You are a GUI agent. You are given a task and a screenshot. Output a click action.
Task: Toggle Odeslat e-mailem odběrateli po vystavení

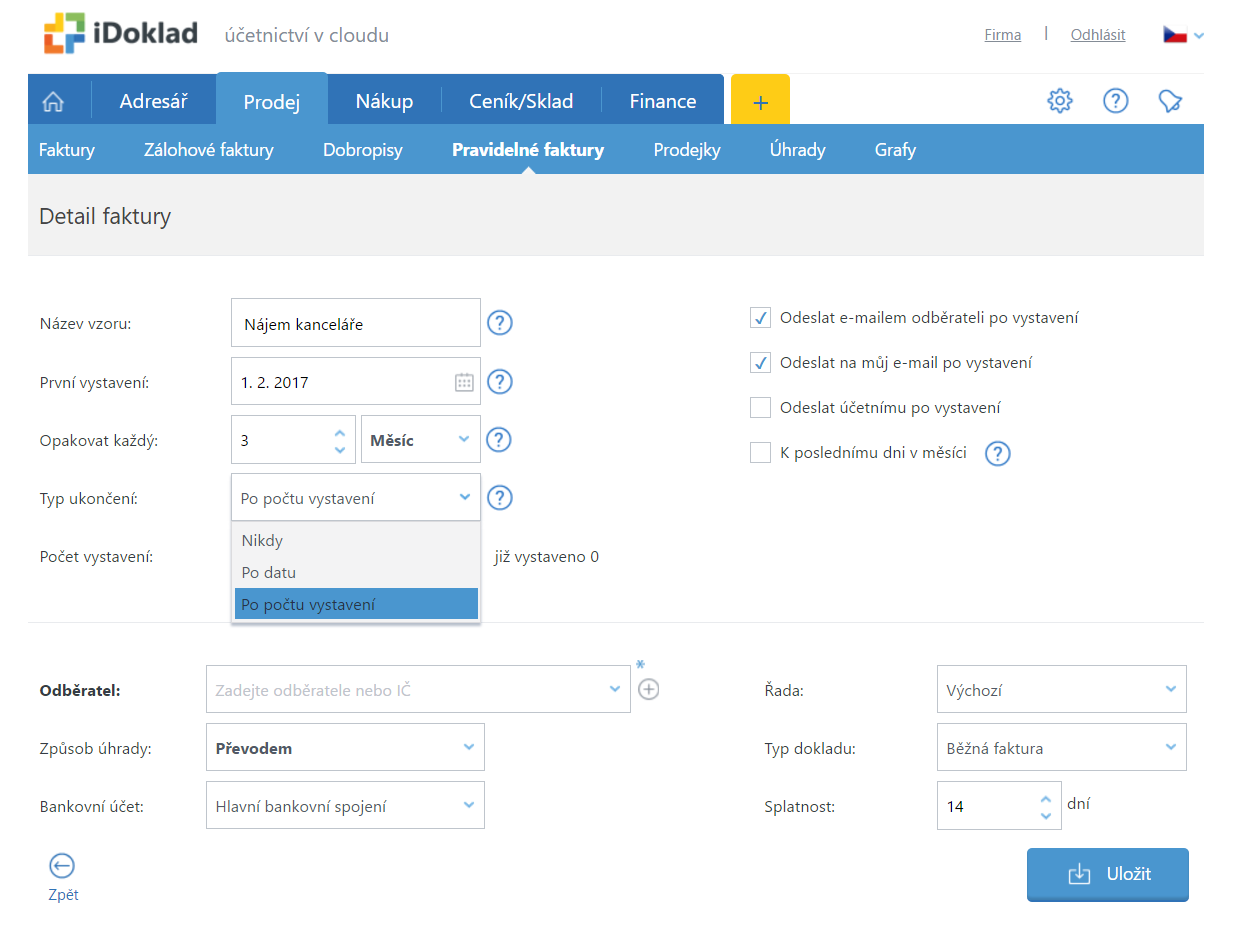pos(760,318)
